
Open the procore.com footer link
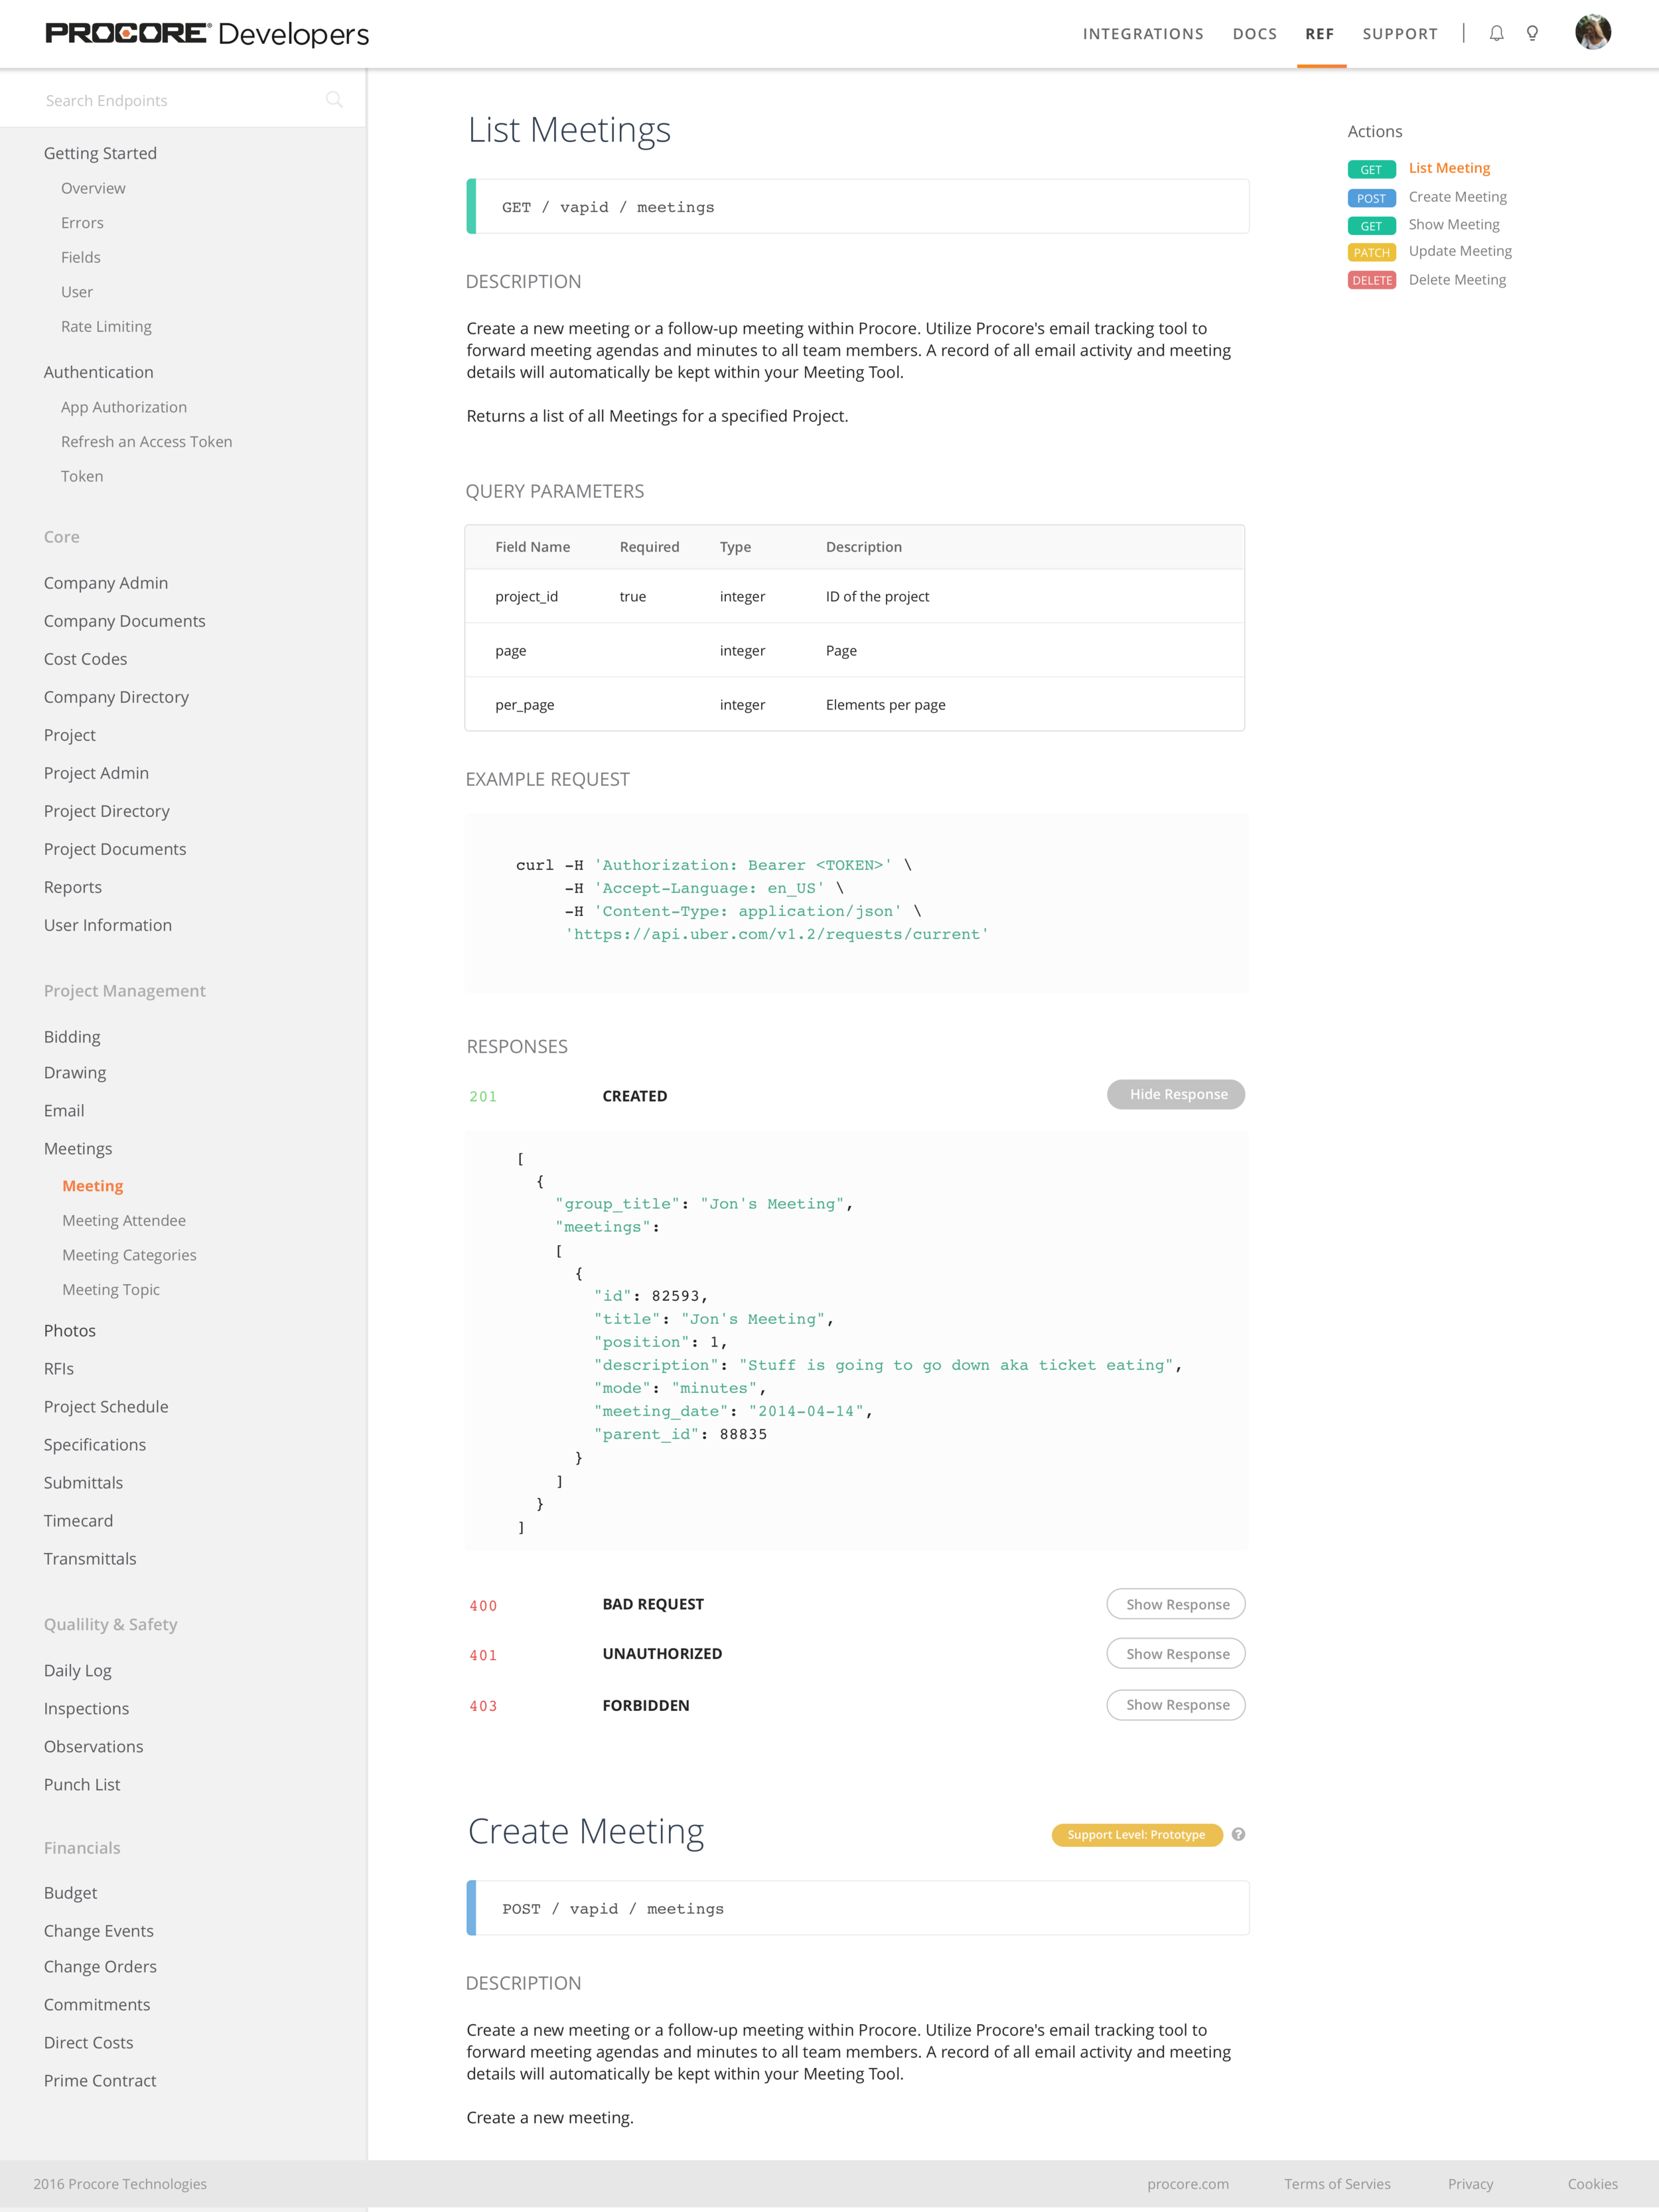(1188, 2184)
